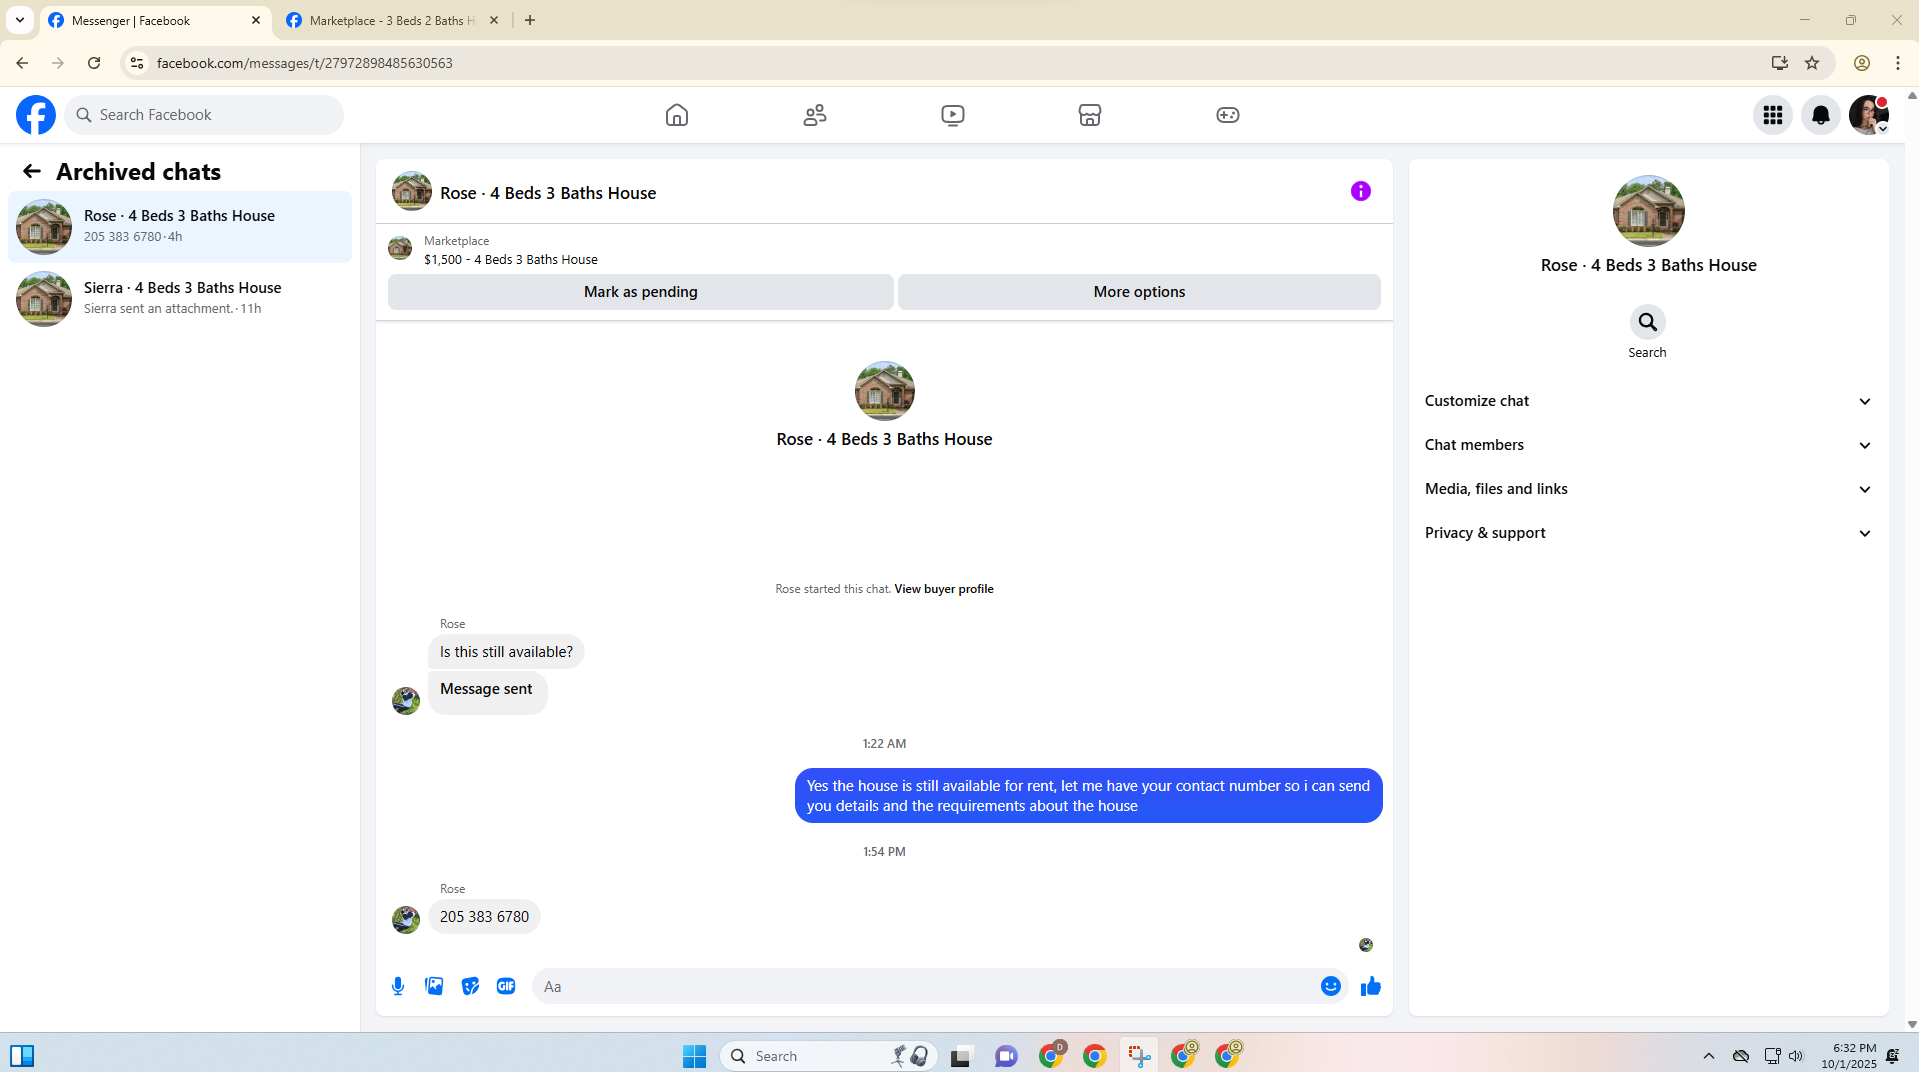Screen dimensions: 1919x1072
Task: Open conversation information purple icon
Action: click(1361, 191)
